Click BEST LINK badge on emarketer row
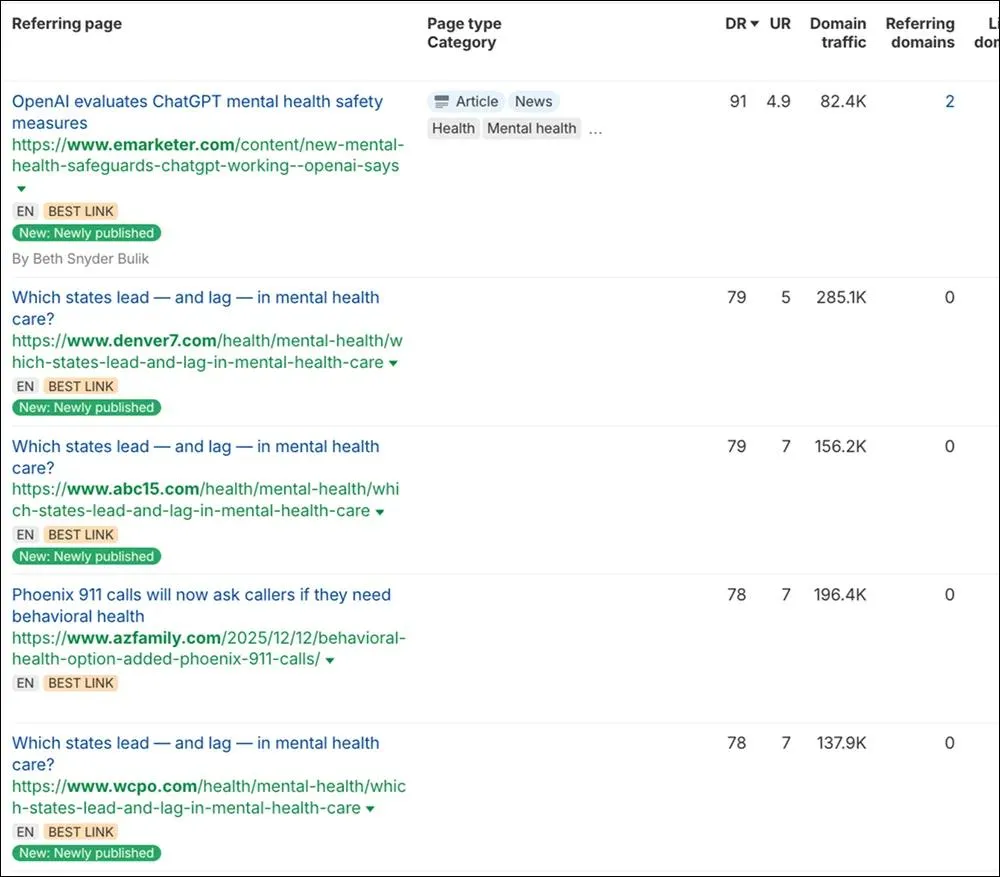 [81, 211]
